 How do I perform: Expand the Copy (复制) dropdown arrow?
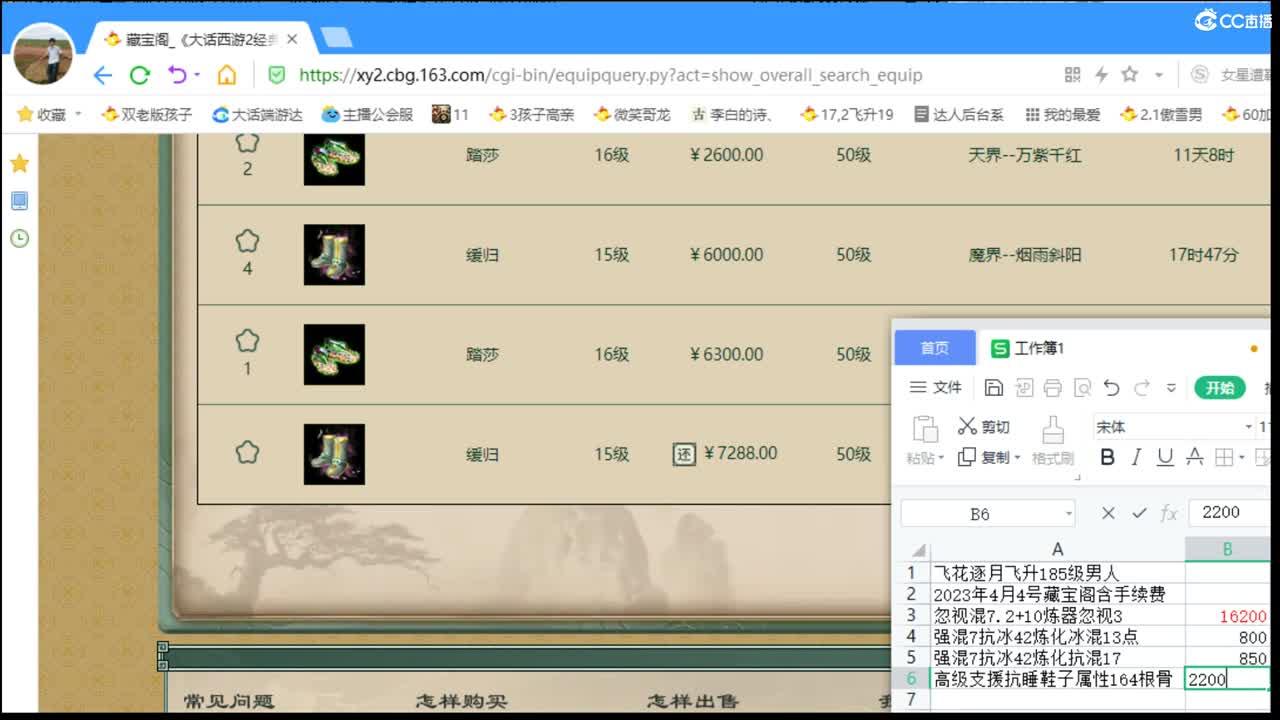(x=1017, y=458)
